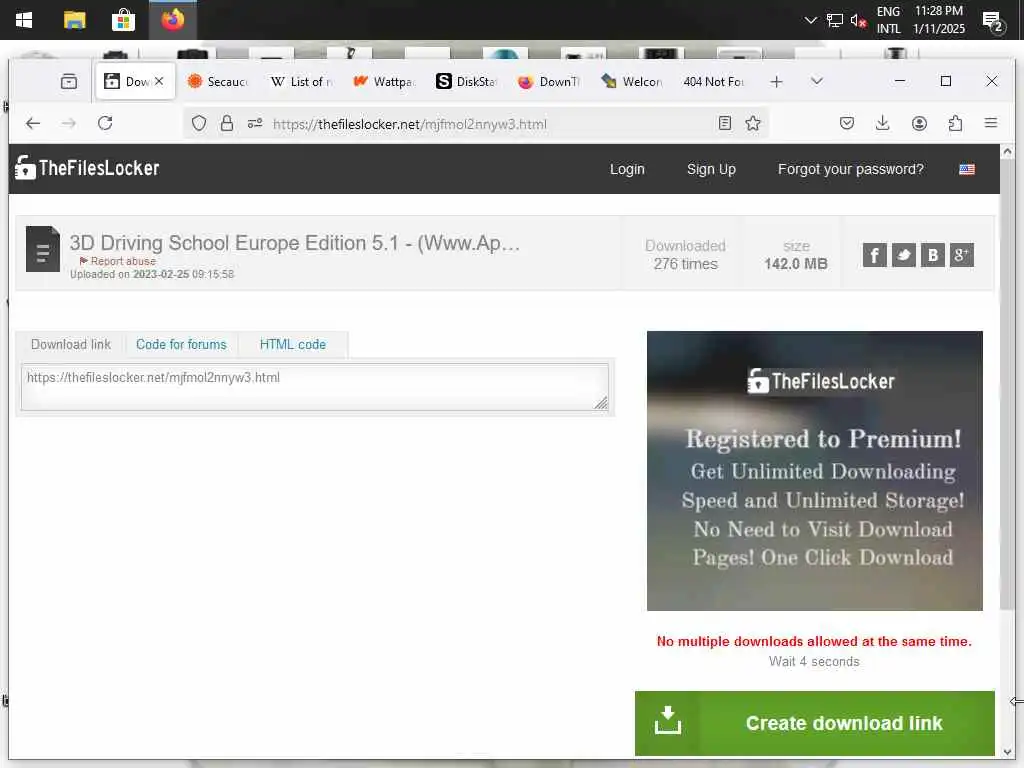Click the 3D Driving School file title

(295, 243)
